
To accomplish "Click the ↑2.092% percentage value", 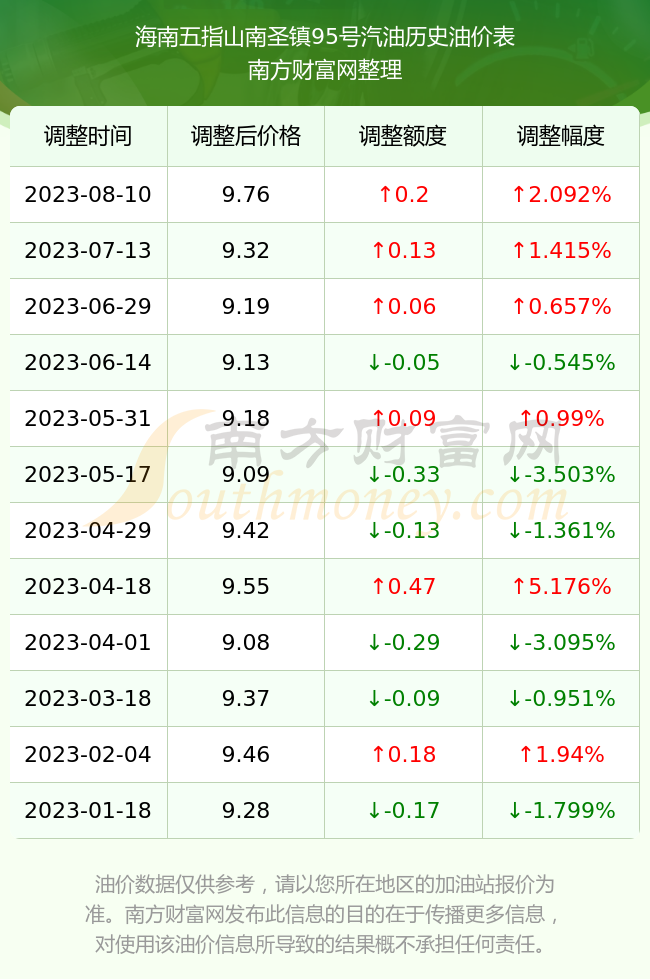I will coord(561,194).
